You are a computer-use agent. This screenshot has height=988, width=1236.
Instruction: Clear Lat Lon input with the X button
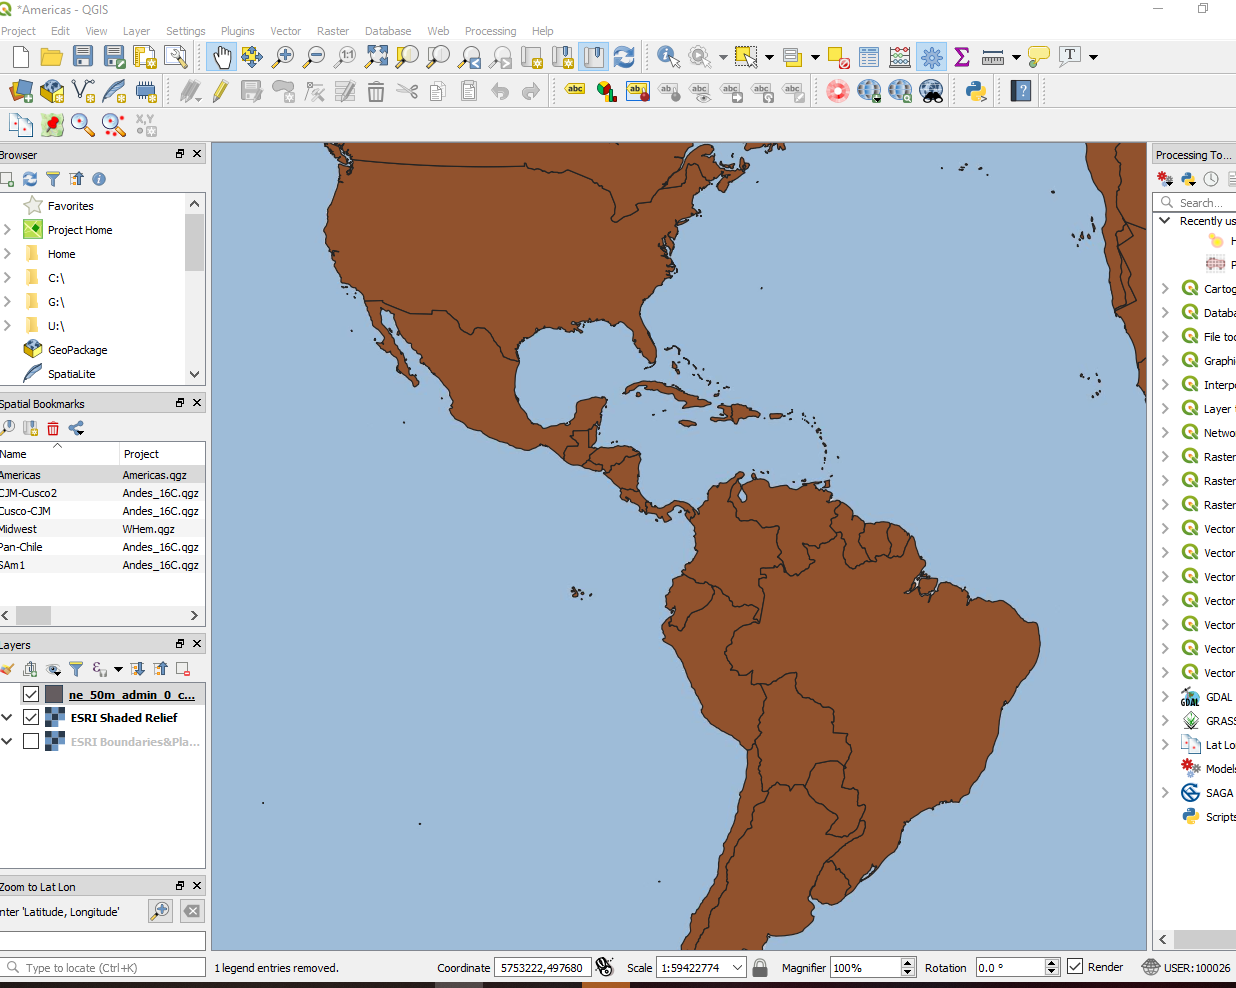coord(192,911)
